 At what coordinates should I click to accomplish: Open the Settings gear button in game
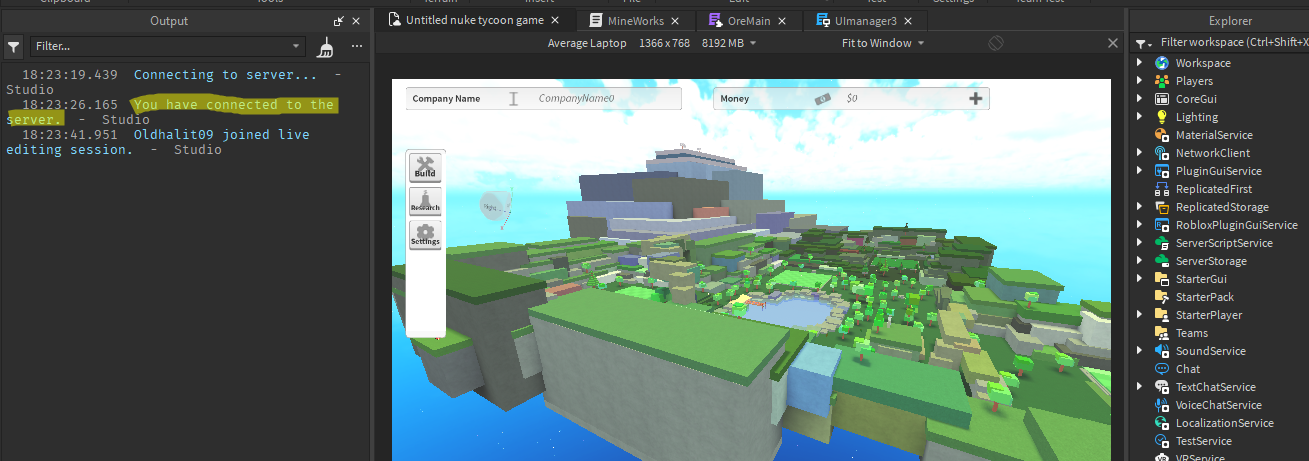pos(425,235)
